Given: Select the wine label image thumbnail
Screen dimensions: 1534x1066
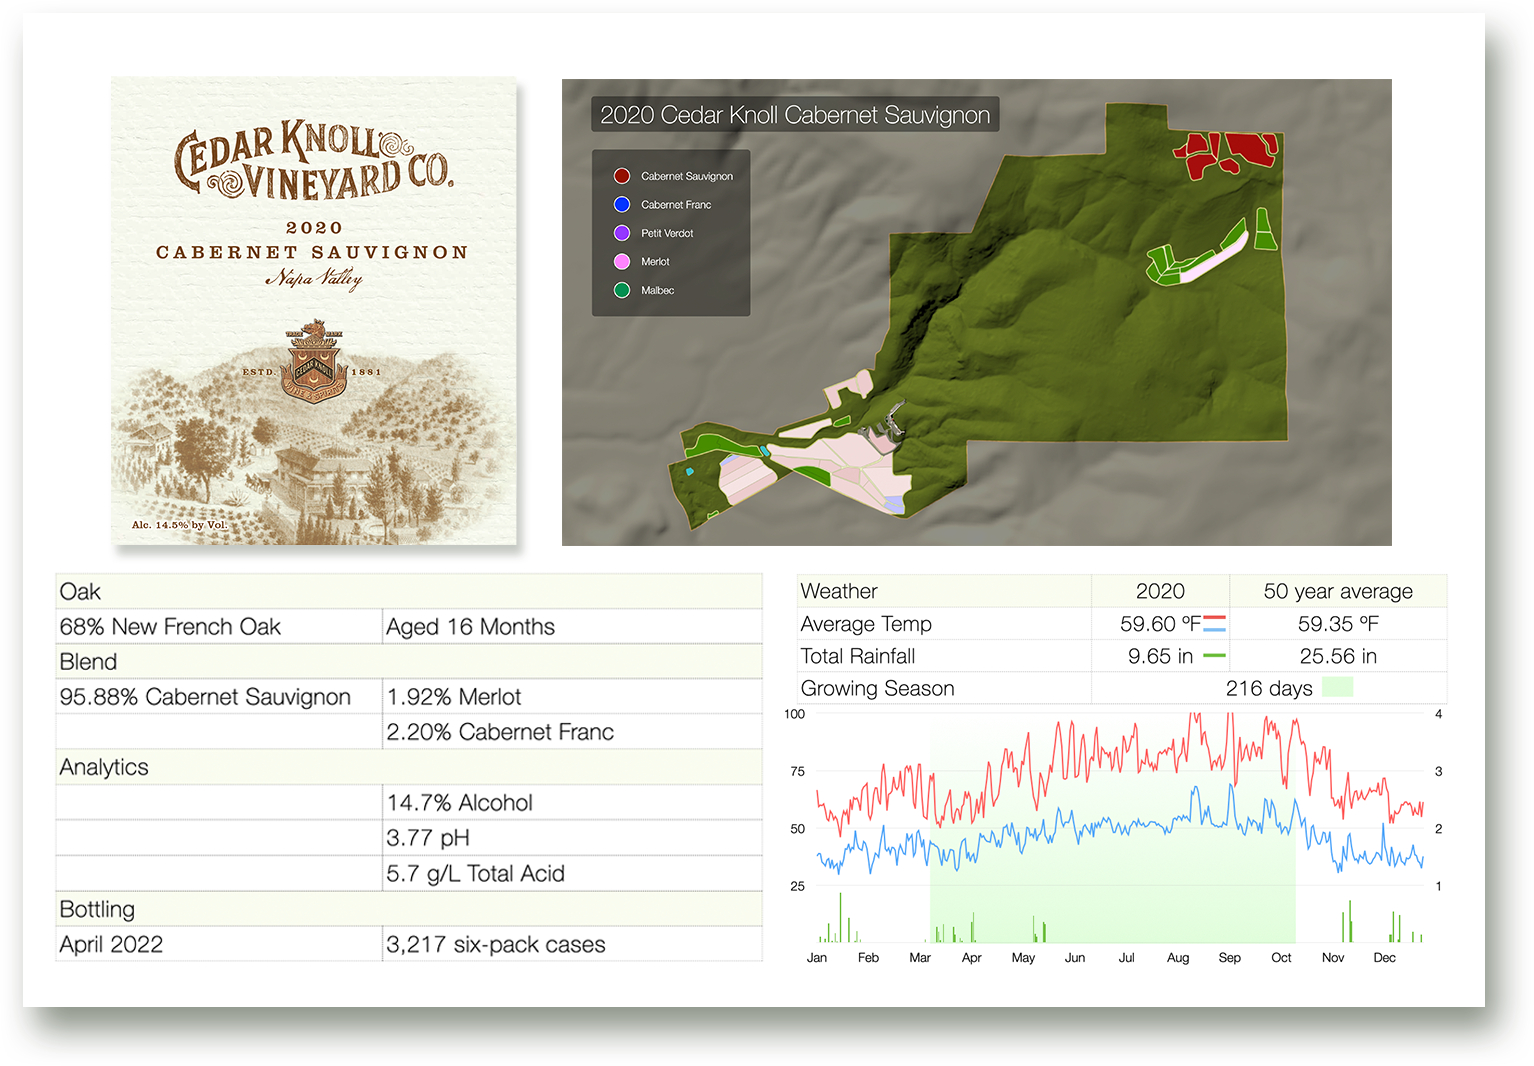Looking at the screenshot, I should tap(314, 311).
